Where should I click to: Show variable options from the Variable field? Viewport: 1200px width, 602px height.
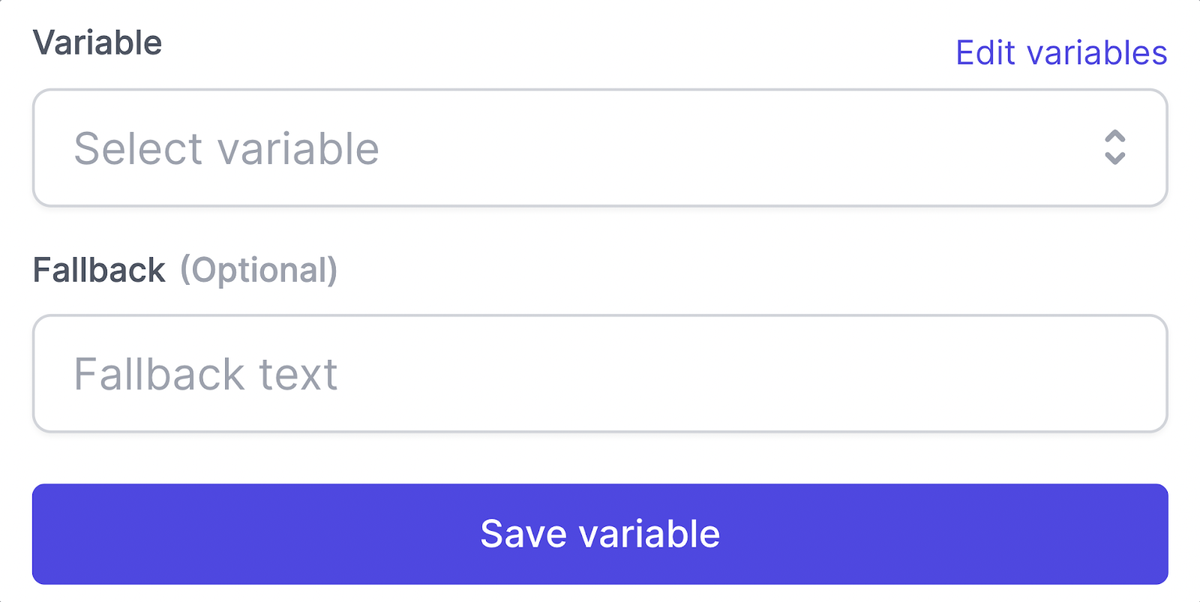pyautogui.click(x=599, y=148)
